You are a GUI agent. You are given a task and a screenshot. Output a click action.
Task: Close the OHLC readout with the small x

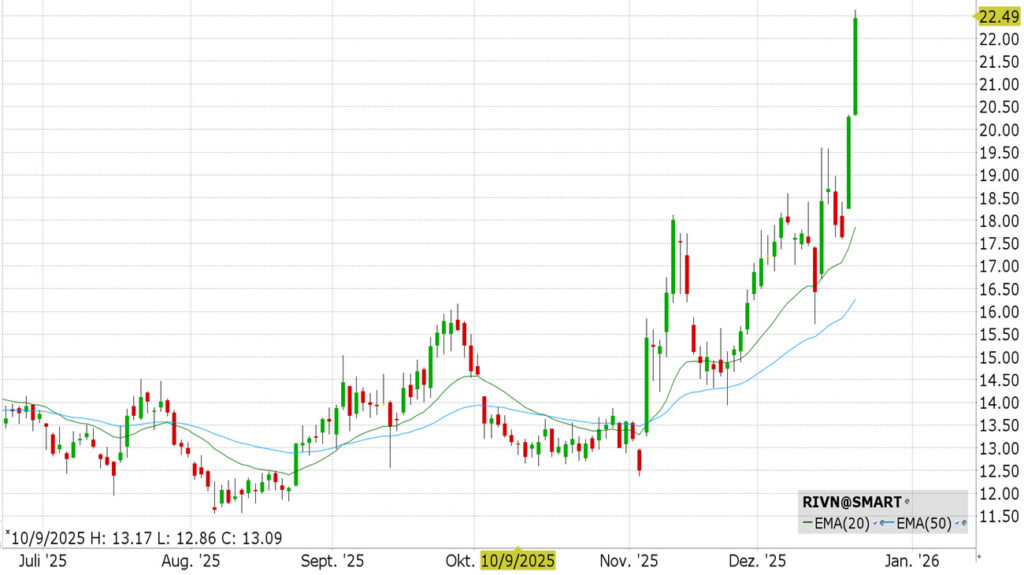point(8,532)
